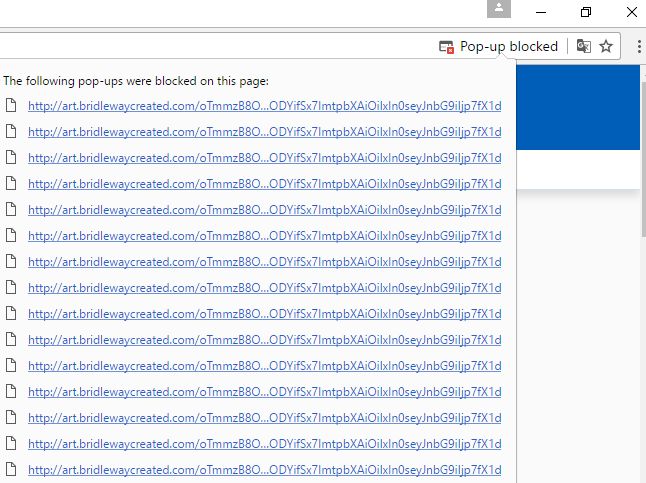Open the Translate page icon
The height and width of the screenshot is (483, 646).
584,46
